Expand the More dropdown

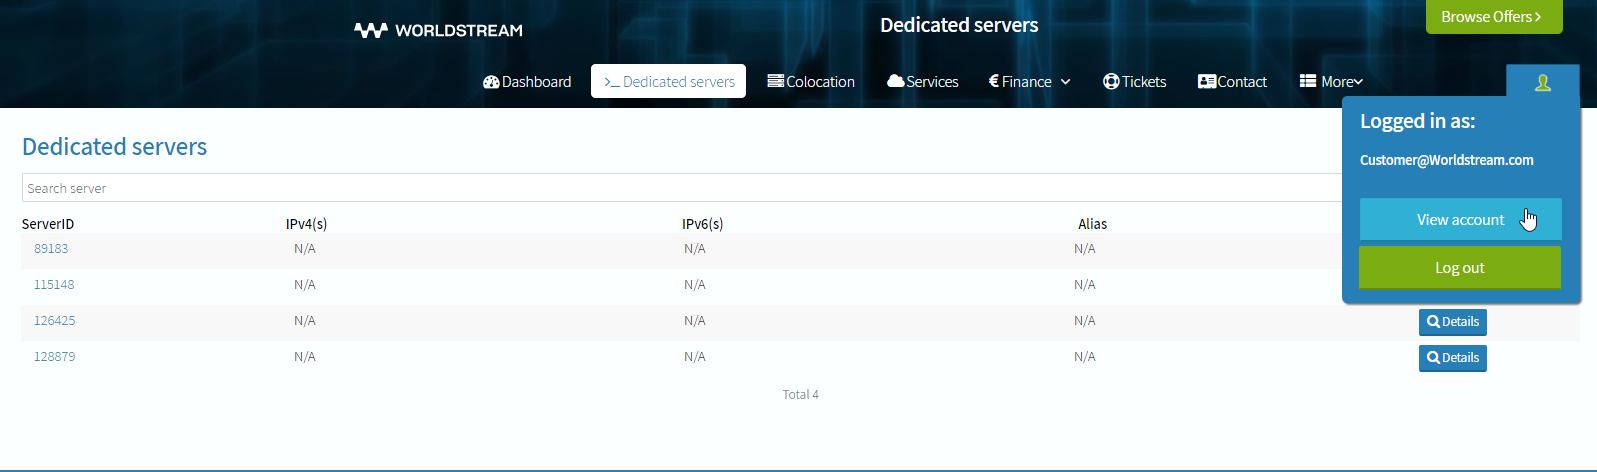click(x=1331, y=82)
